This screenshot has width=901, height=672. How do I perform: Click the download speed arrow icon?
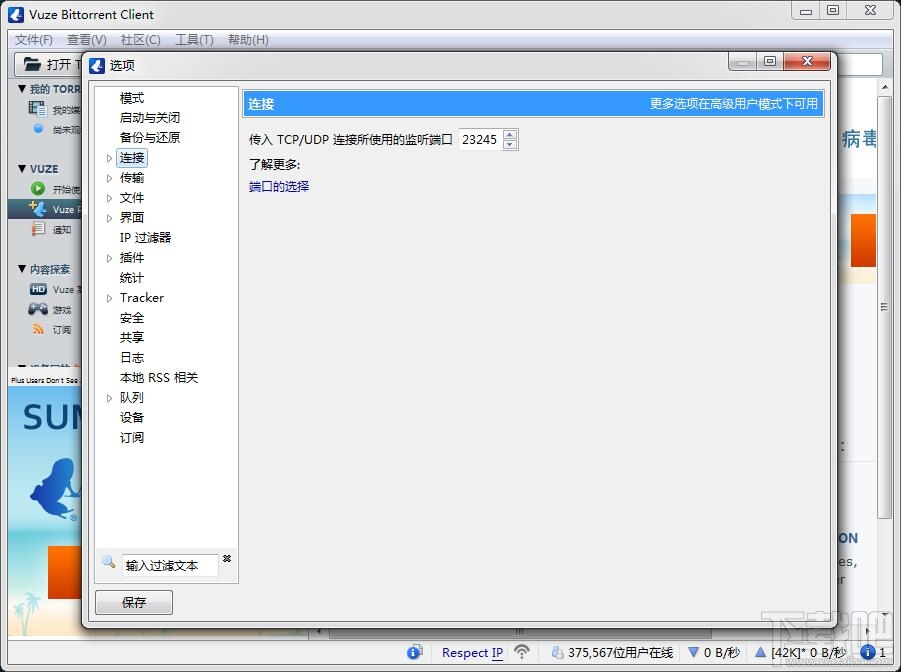pos(694,652)
